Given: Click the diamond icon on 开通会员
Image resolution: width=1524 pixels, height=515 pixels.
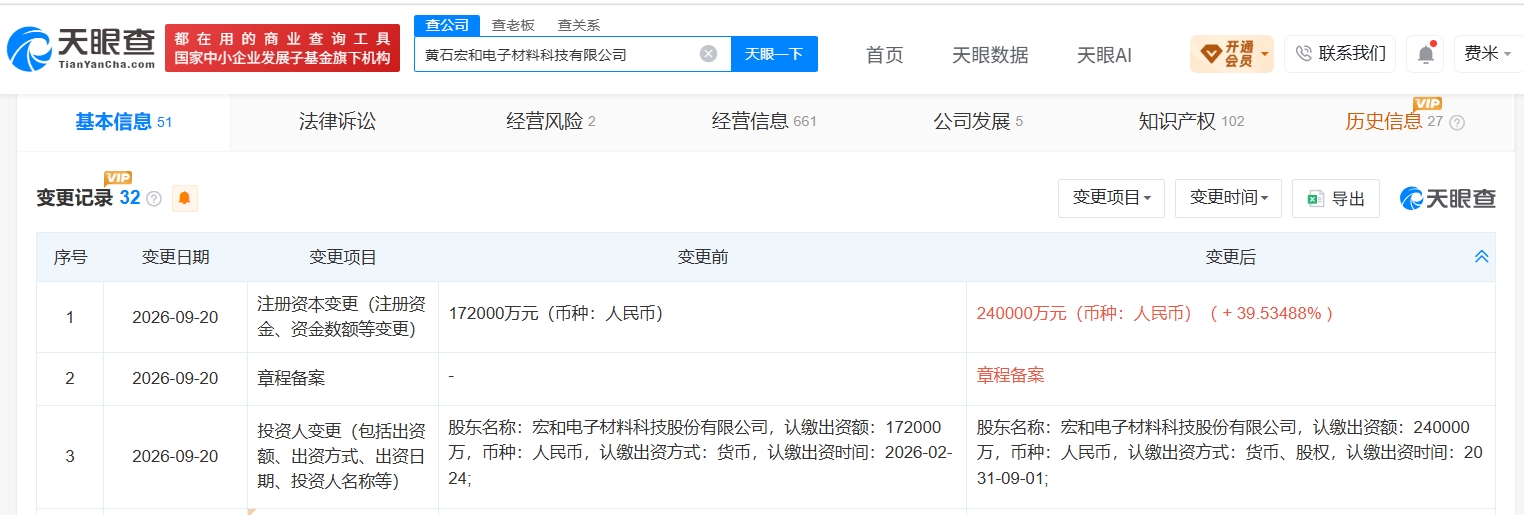Looking at the screenshot, I should (x=1210, y=53).
